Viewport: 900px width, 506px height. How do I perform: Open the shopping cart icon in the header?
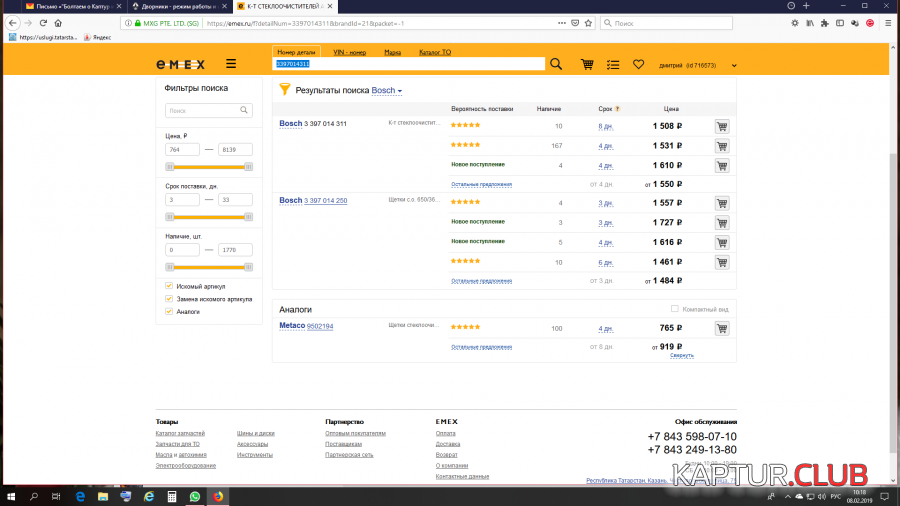[x=587, y=64]
